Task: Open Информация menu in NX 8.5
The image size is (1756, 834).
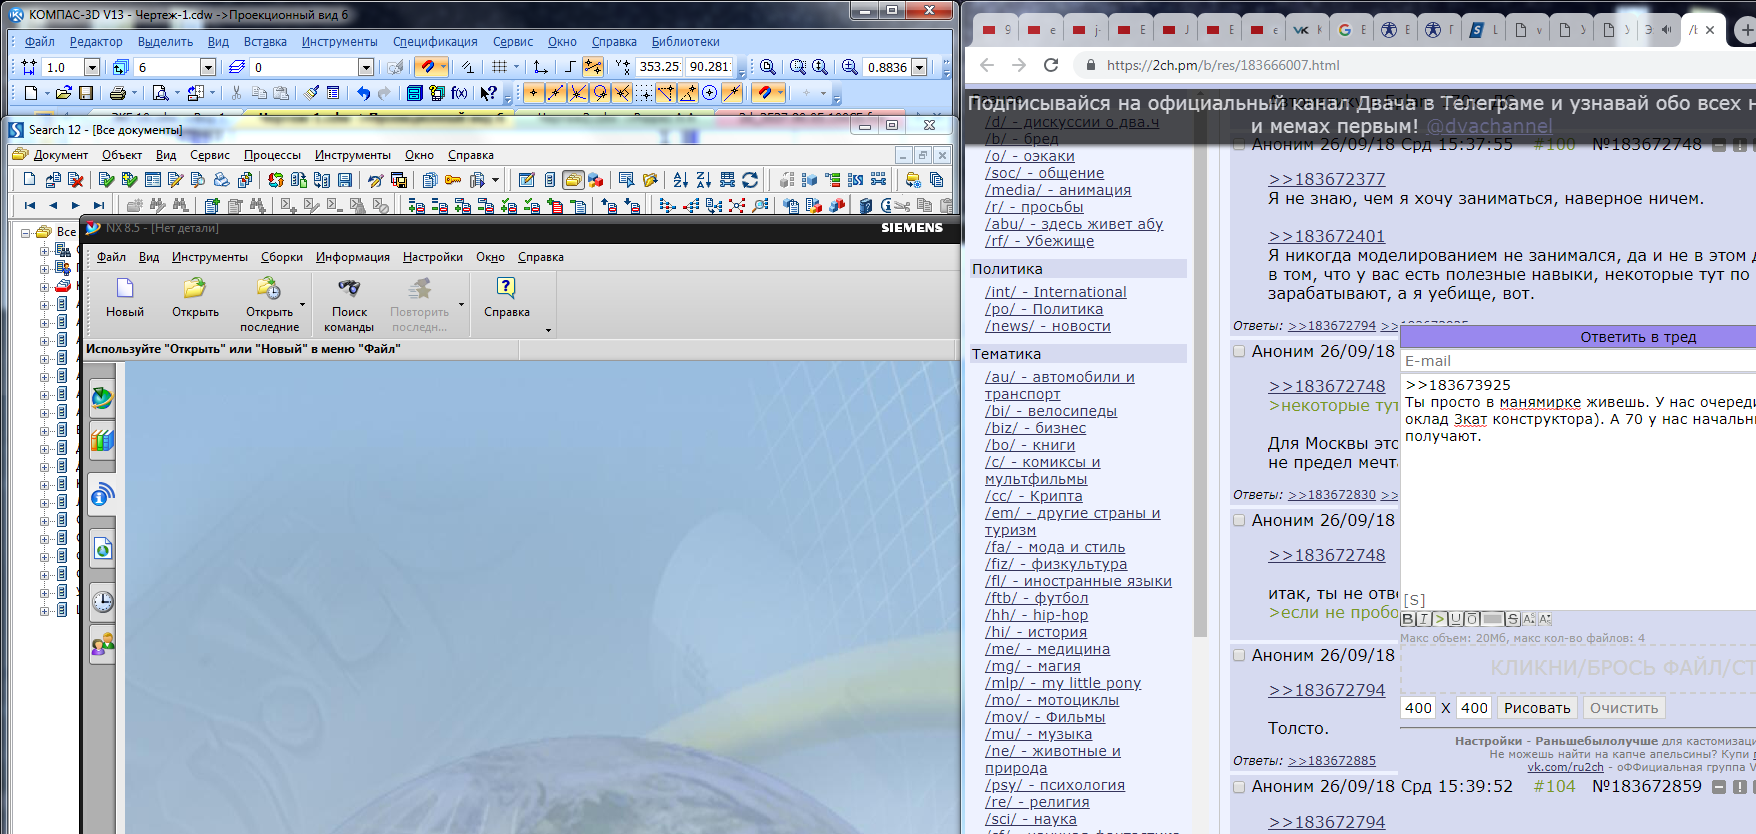Action: (353, 257)
